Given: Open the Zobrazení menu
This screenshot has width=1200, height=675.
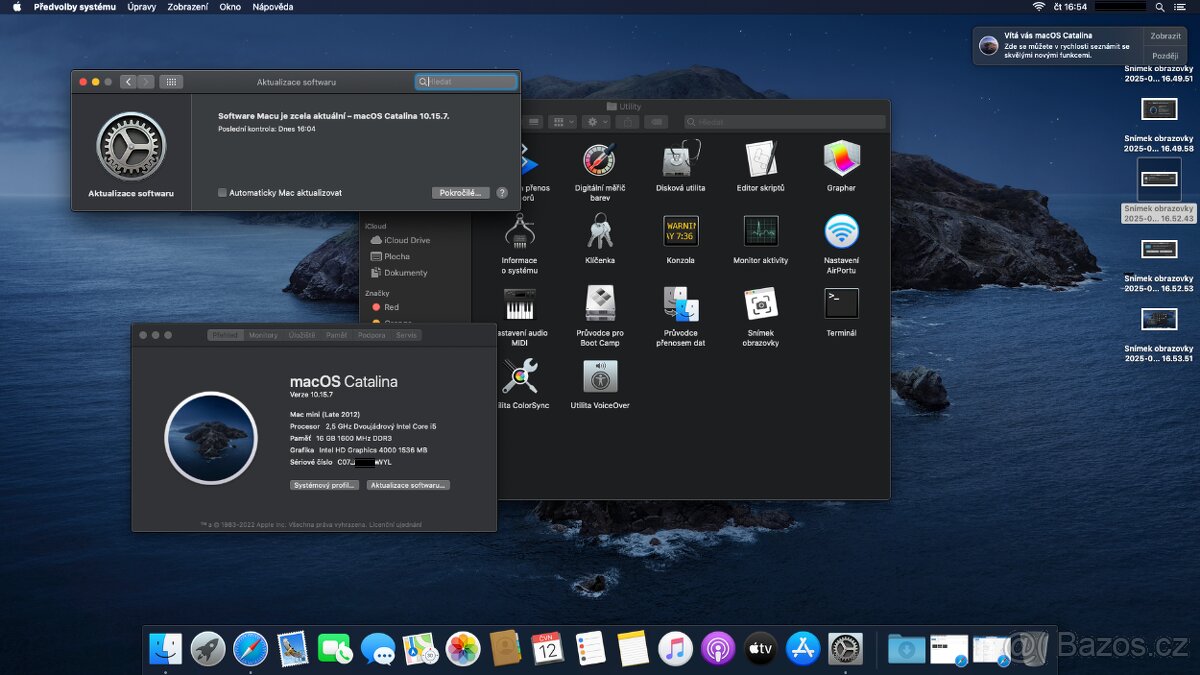Looking at the screenshot, I should pos(188,7).
